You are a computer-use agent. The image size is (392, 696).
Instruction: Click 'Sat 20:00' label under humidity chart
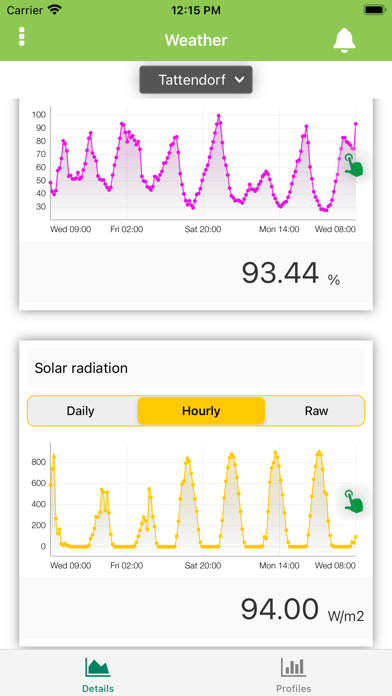203,229
